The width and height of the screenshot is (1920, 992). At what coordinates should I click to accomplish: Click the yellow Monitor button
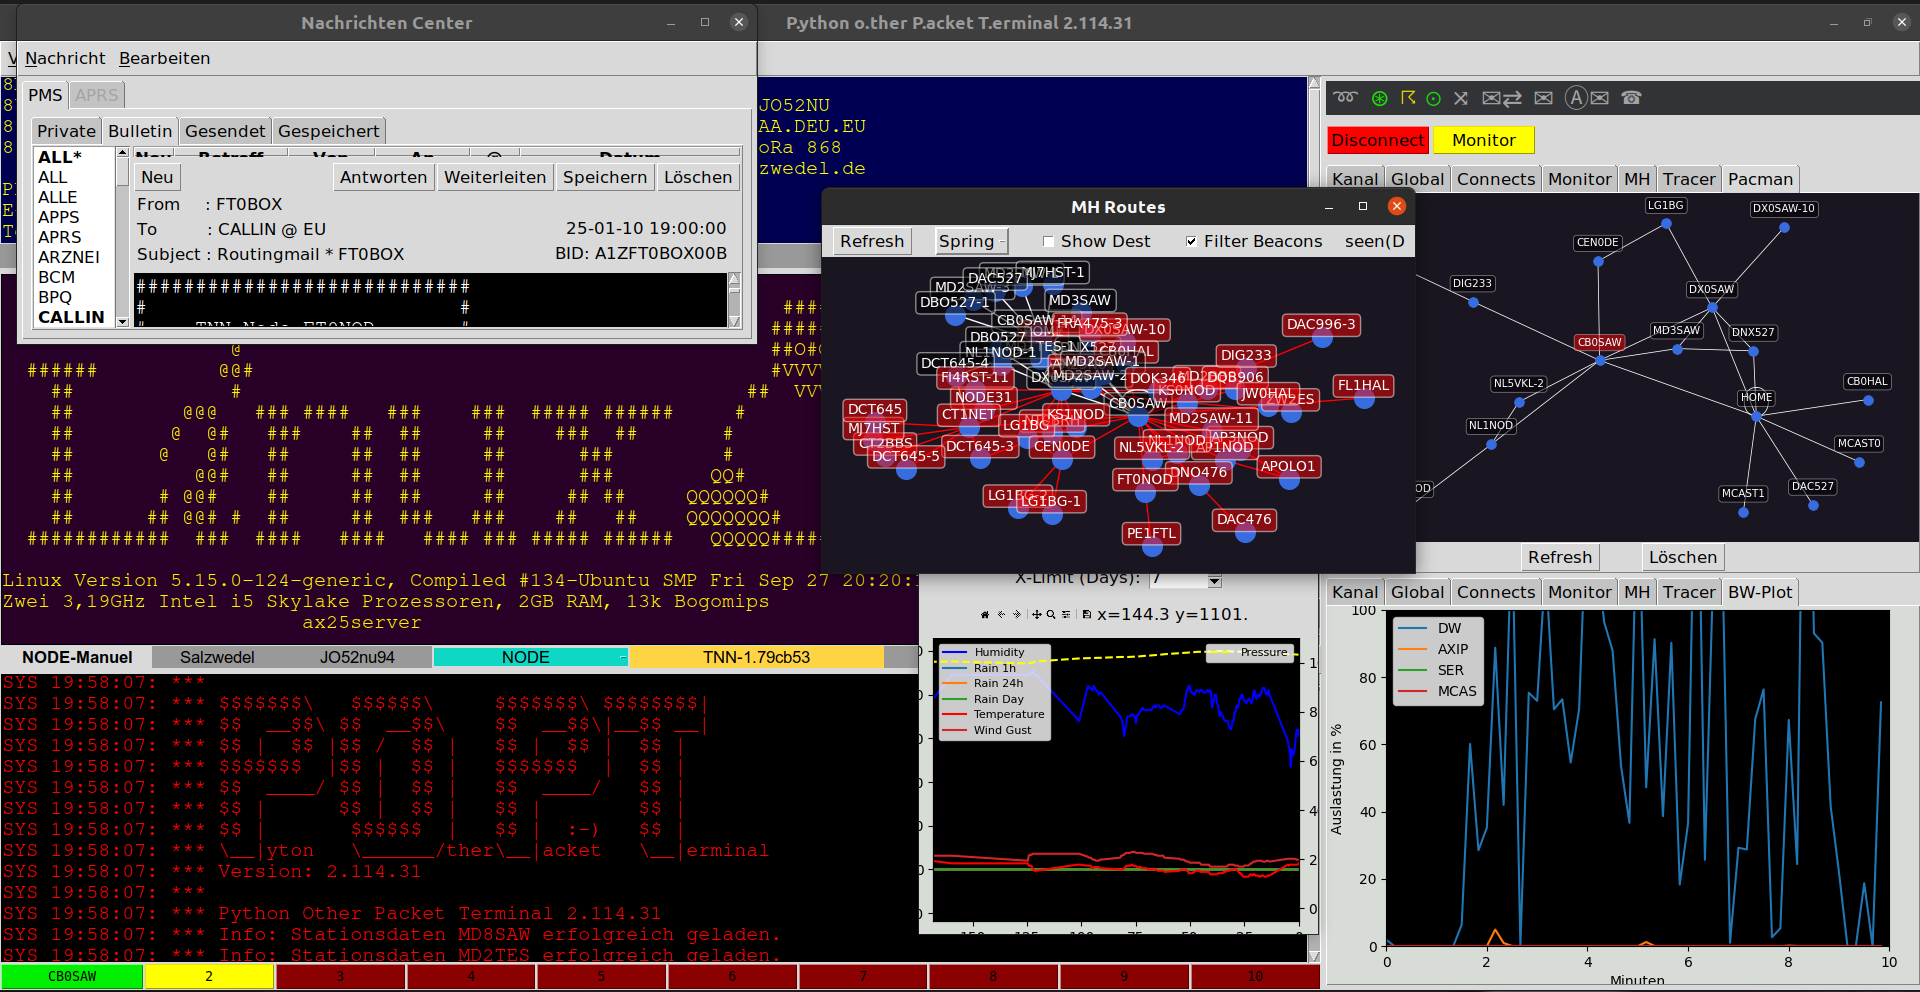pyautogui.click(x=1484, y=140)
